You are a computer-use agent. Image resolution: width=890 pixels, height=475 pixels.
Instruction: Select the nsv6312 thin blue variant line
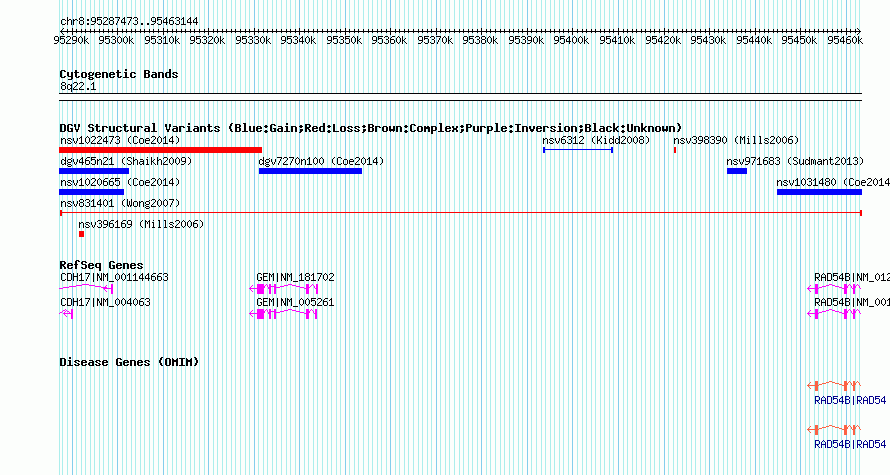tap(578, 150)
